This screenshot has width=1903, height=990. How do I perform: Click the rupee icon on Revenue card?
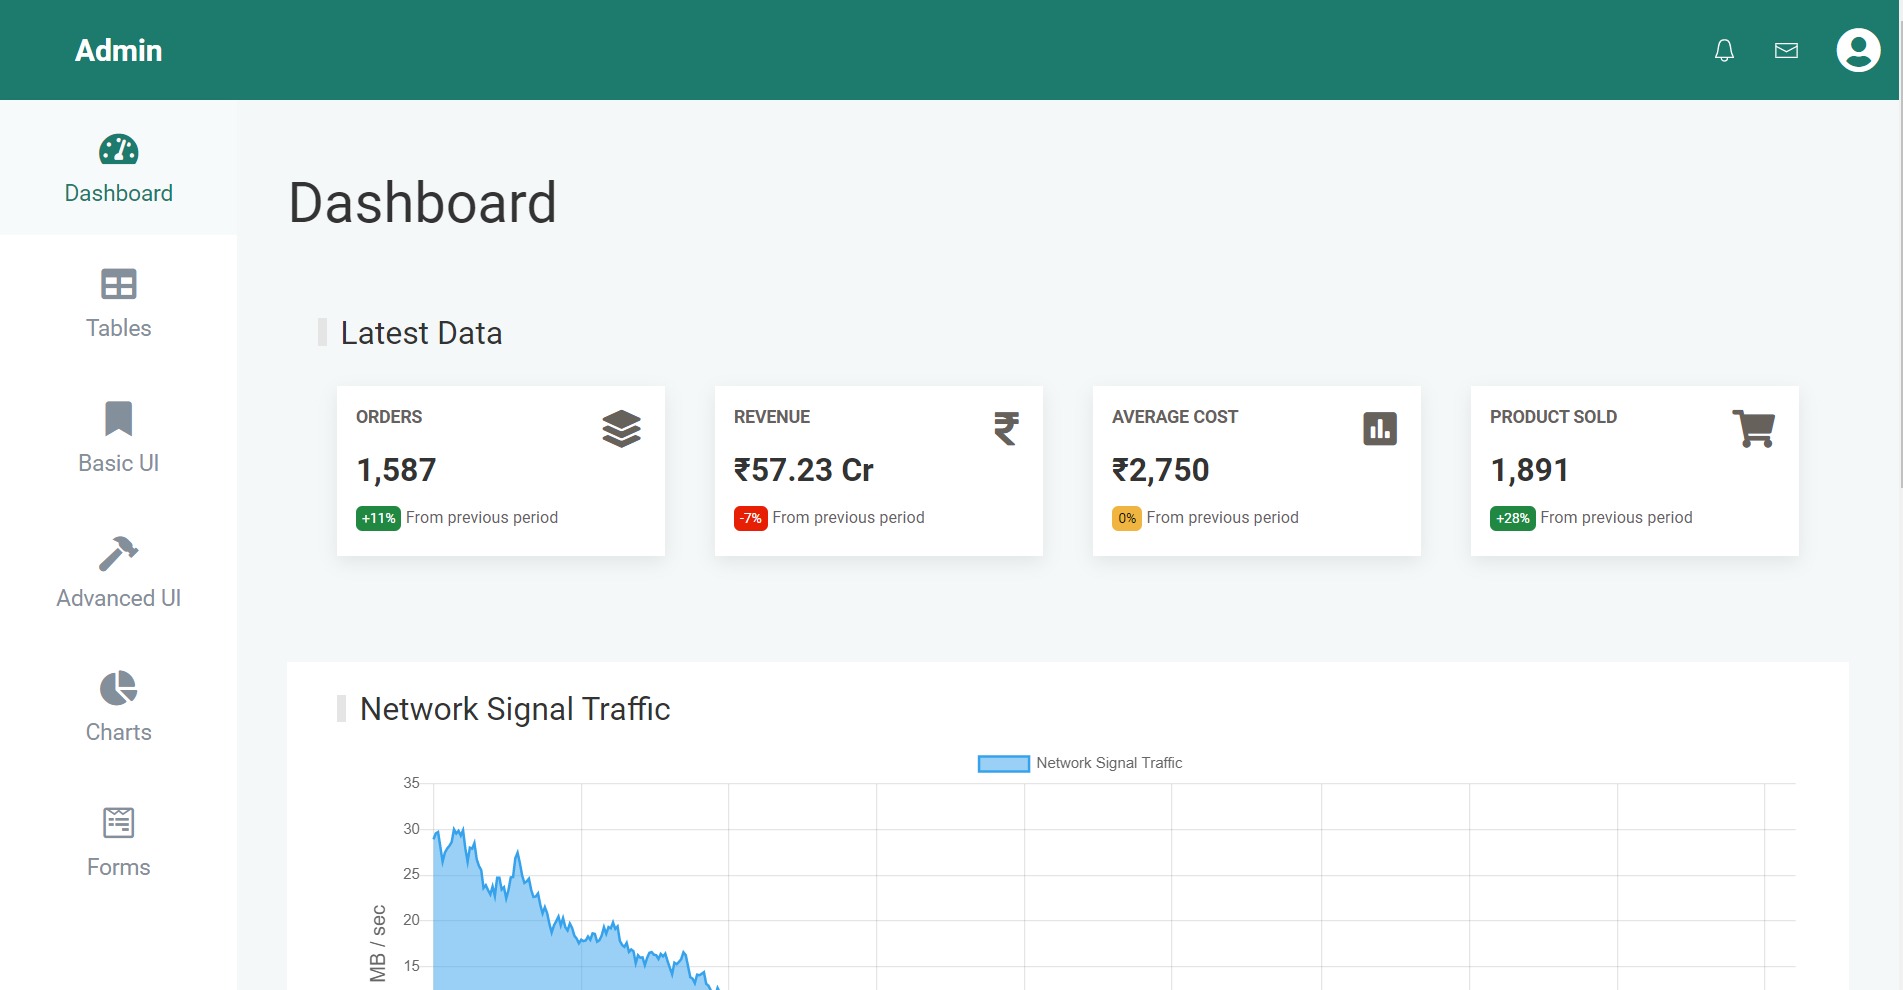(1006, 429)
